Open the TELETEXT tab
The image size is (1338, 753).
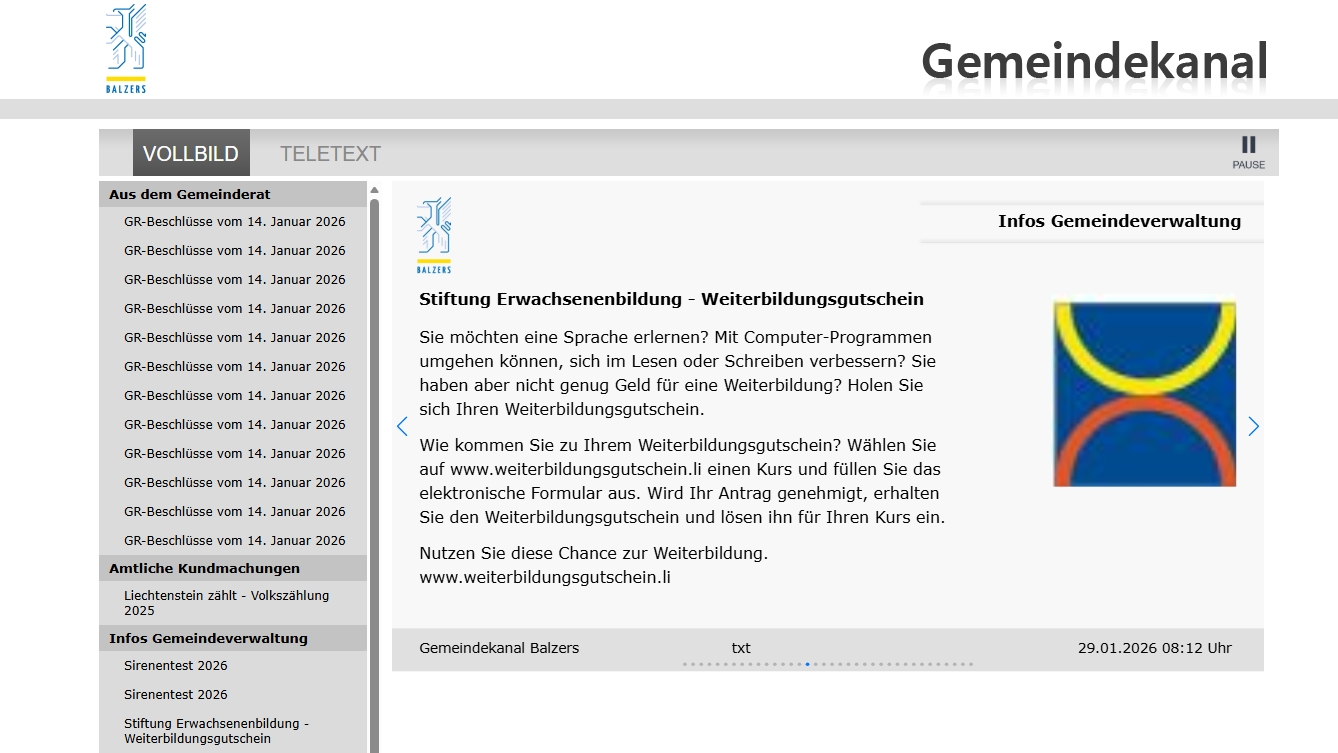330,154
